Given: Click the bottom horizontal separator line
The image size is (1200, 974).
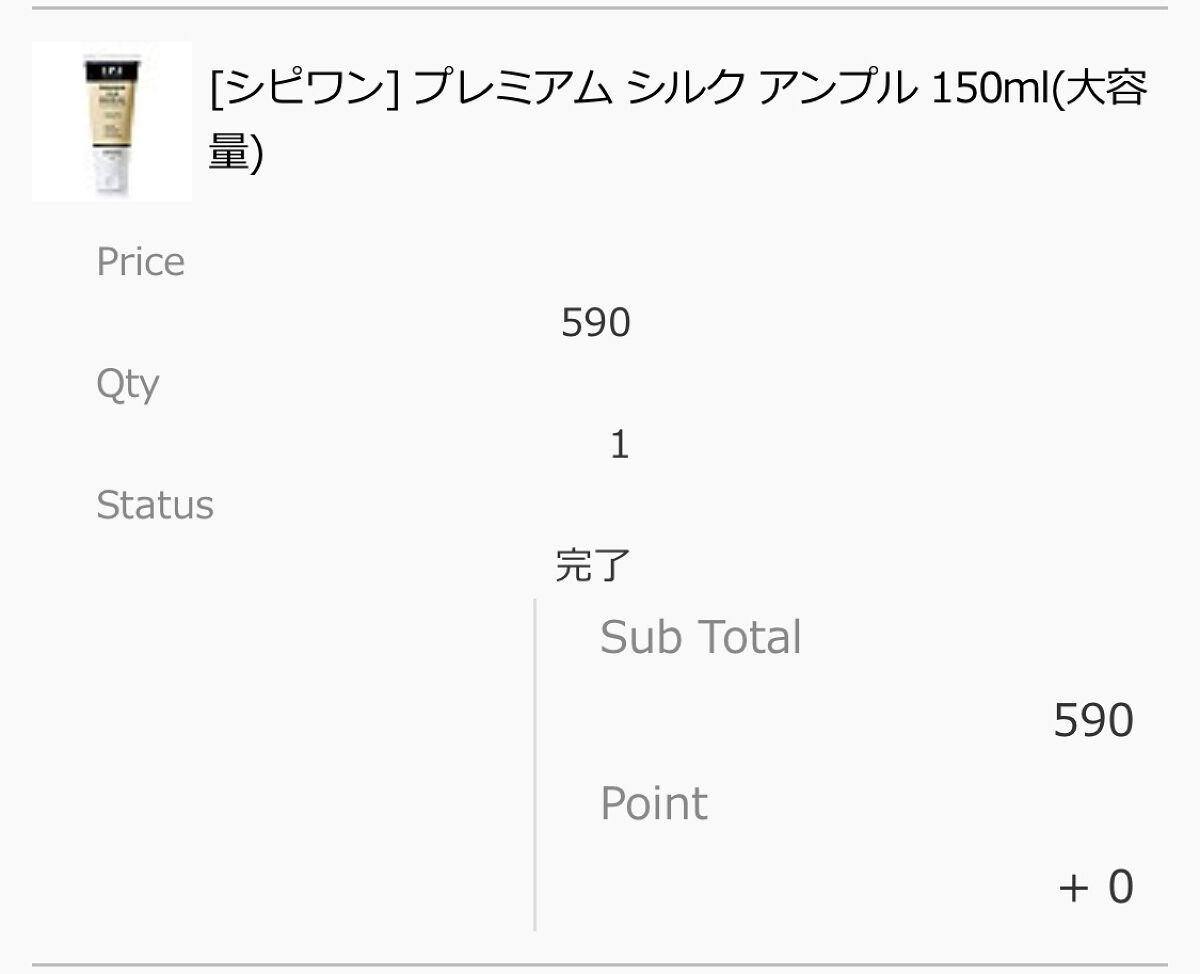Looking at the screenshot, I should click(x=600, y=965).
